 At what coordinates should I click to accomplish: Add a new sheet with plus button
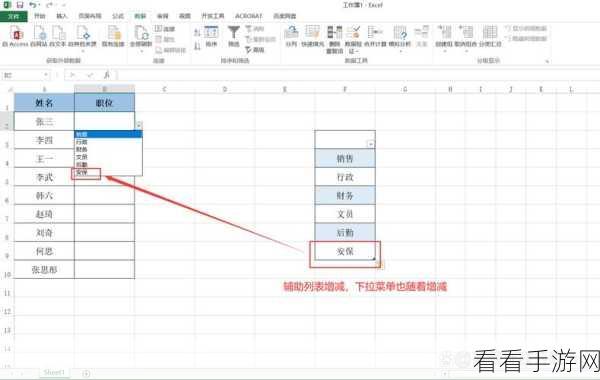(x=86, y=373)
